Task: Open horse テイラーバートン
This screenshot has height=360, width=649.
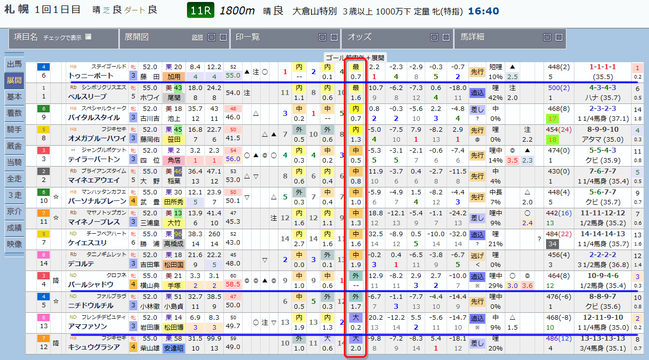Action: (x=94, y=160)
